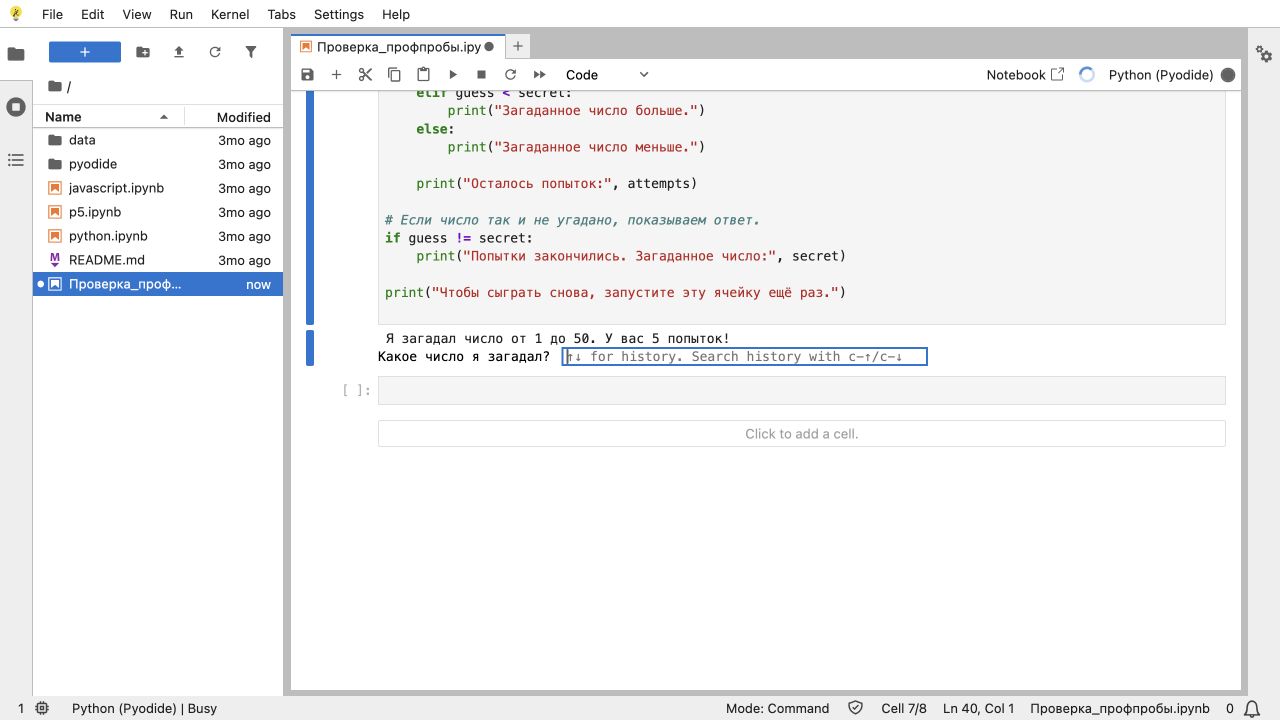Paste cell from clipboard
Screen dimensions: 1280x720
(x=423, y=75)
